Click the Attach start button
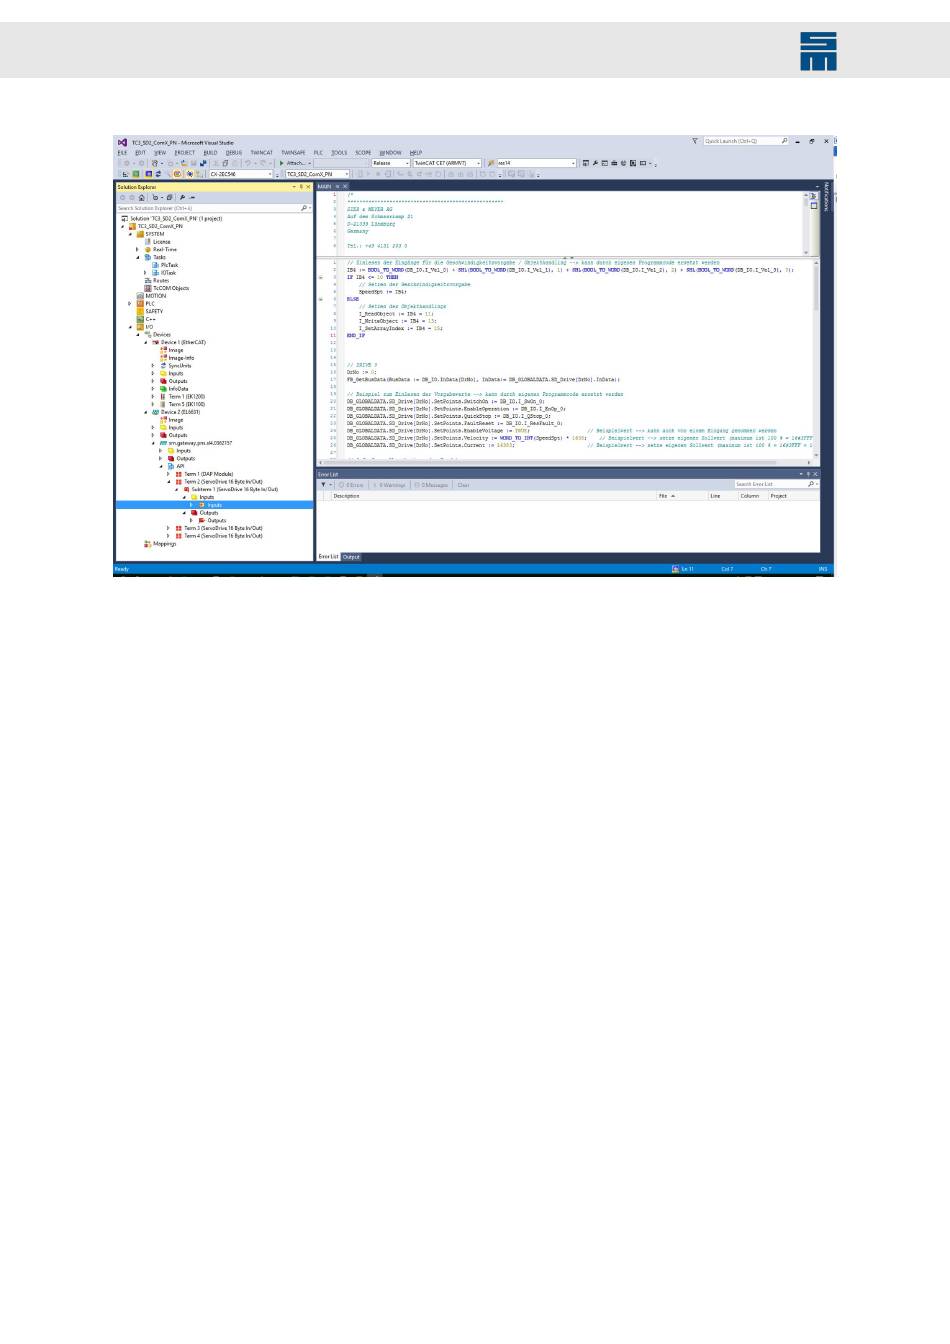The height and width of the screenshot is (1344, 950). (x=294, y=163)
